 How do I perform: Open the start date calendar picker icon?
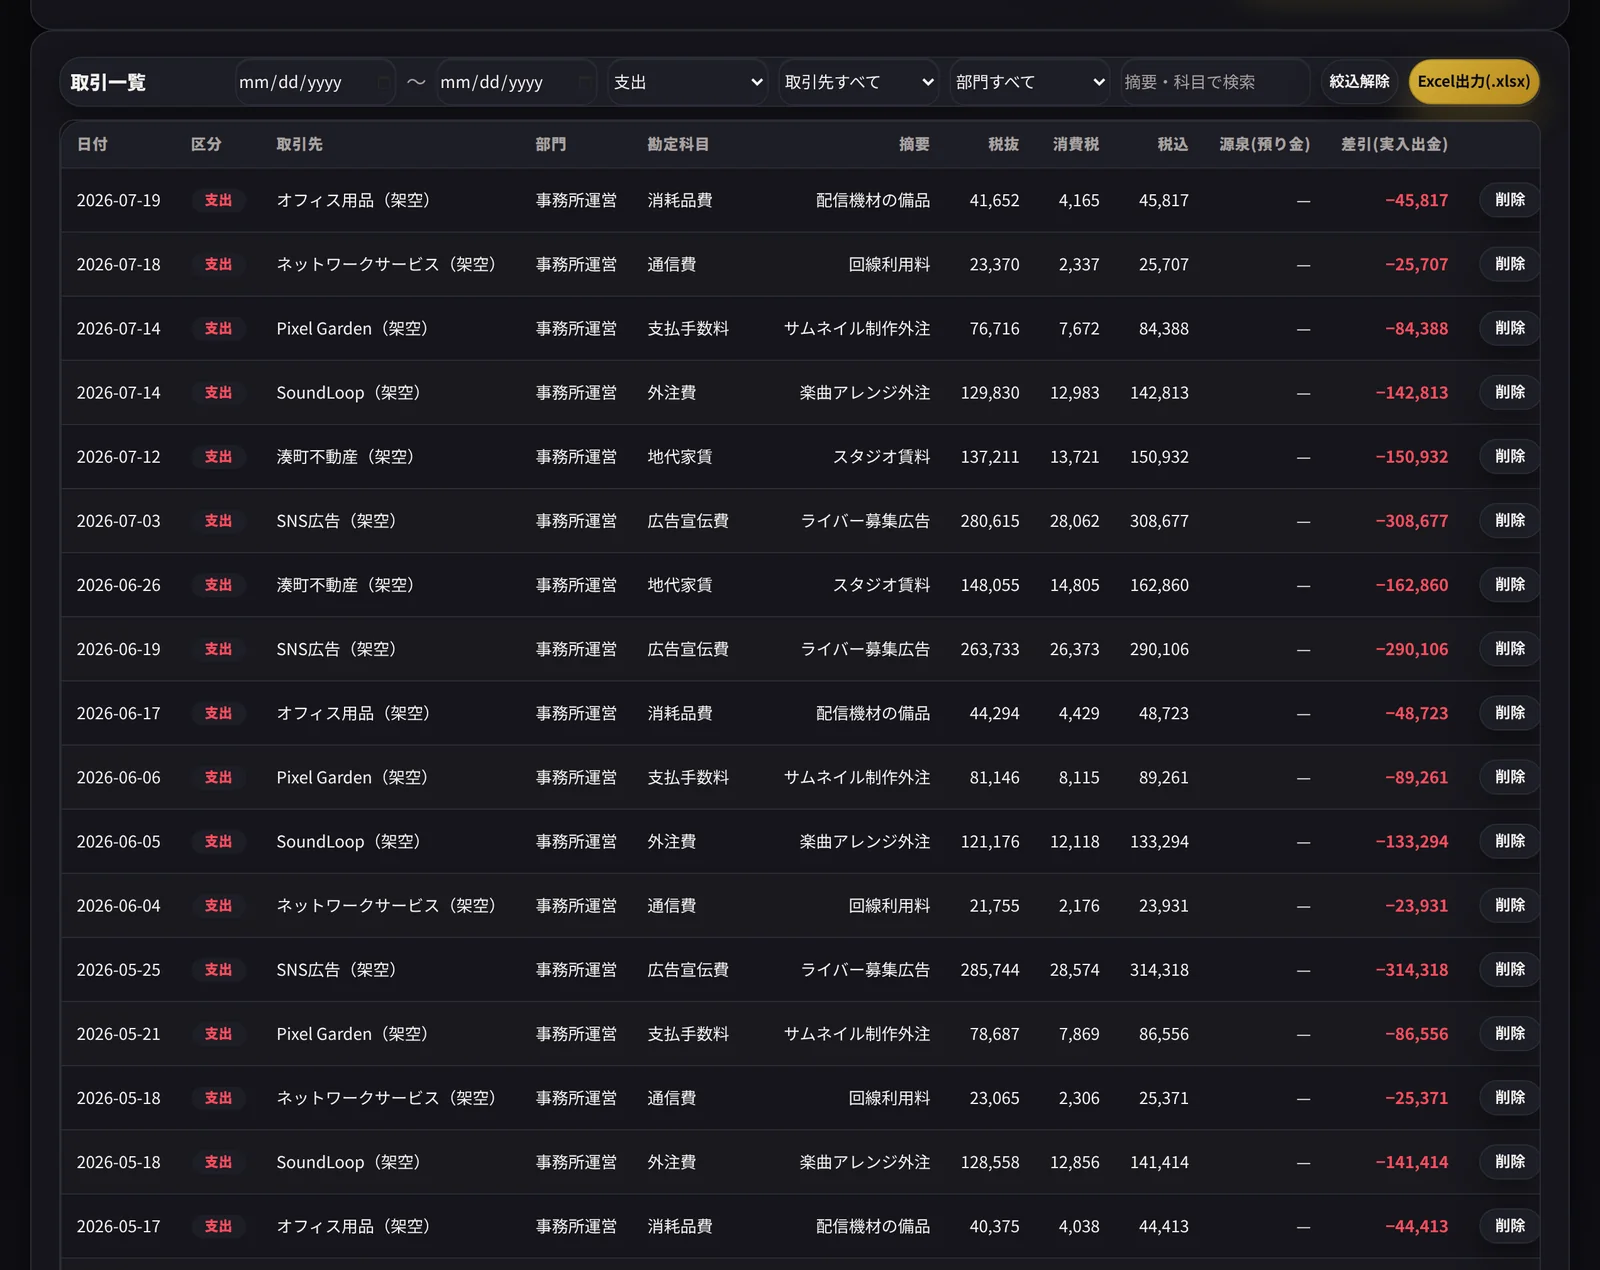pos(384,82)
